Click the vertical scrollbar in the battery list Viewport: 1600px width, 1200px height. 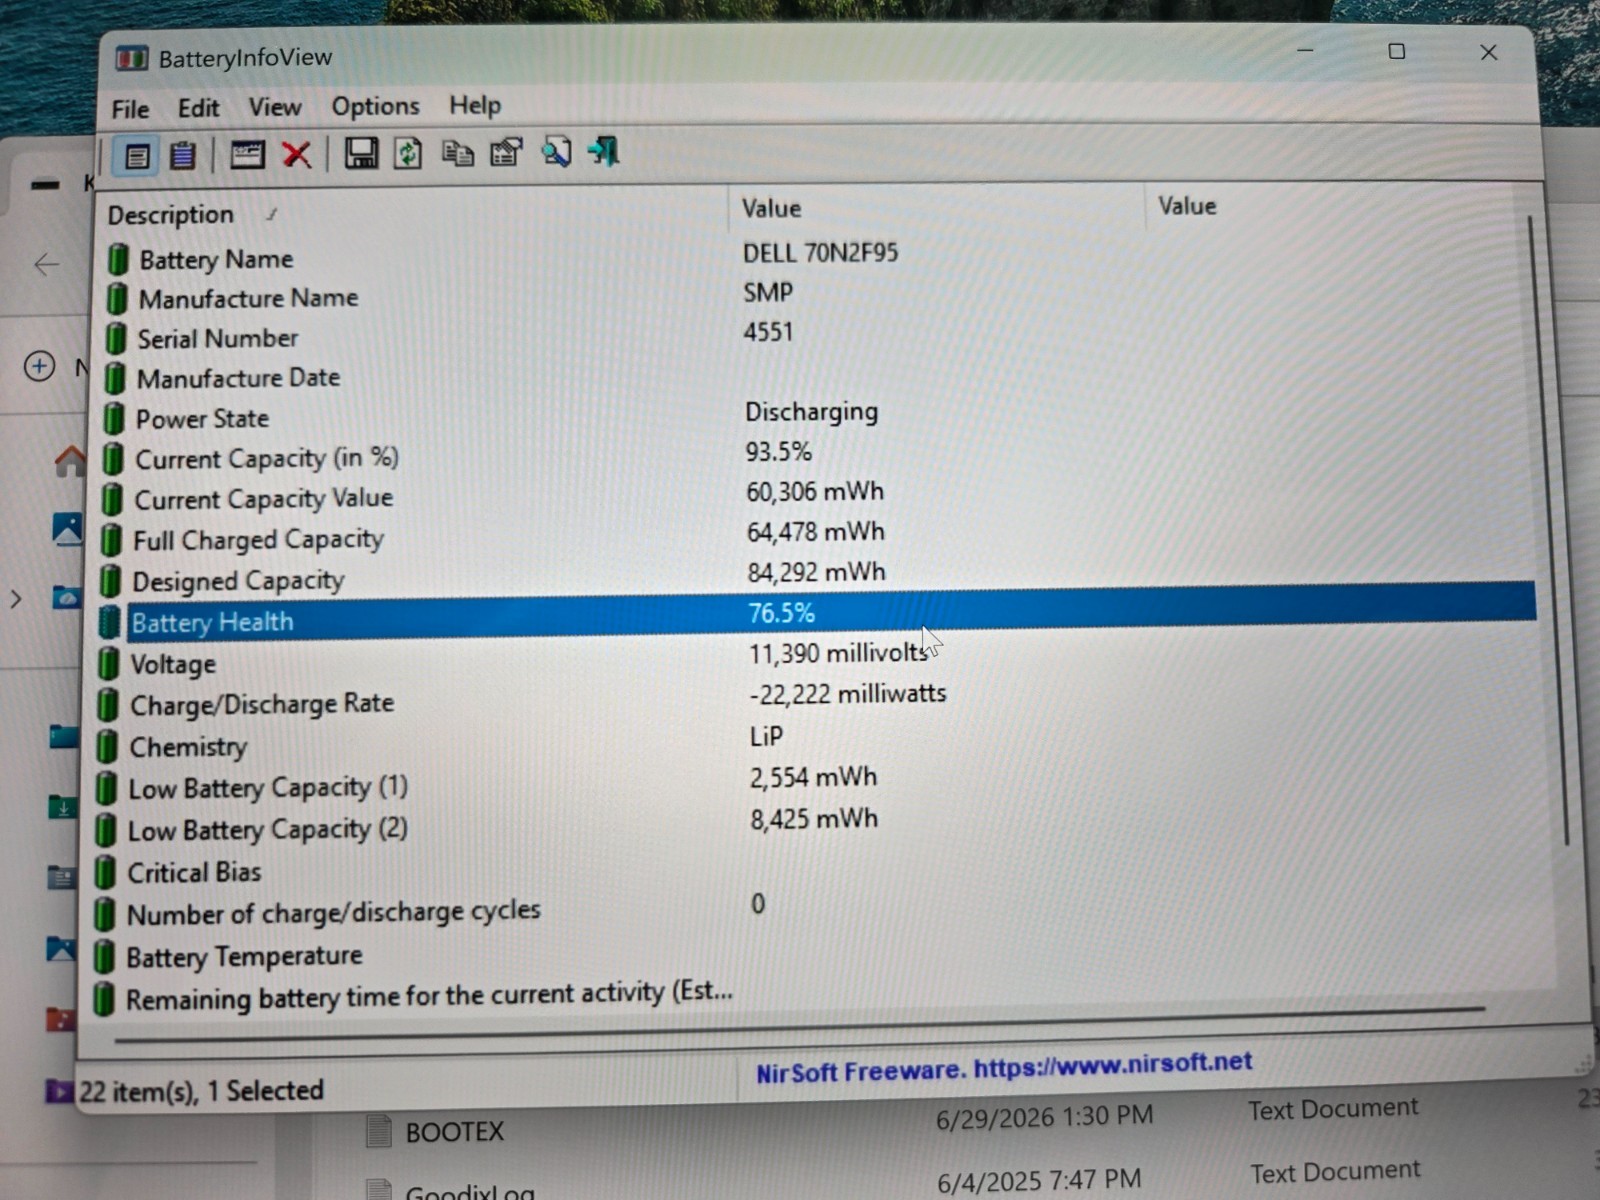coord(1548,529)
